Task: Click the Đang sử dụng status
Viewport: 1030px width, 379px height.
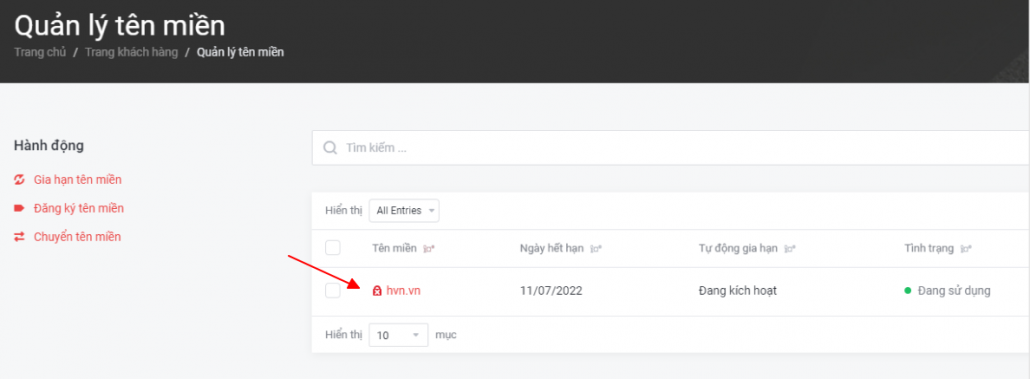Action: click(x=954, y=290)
